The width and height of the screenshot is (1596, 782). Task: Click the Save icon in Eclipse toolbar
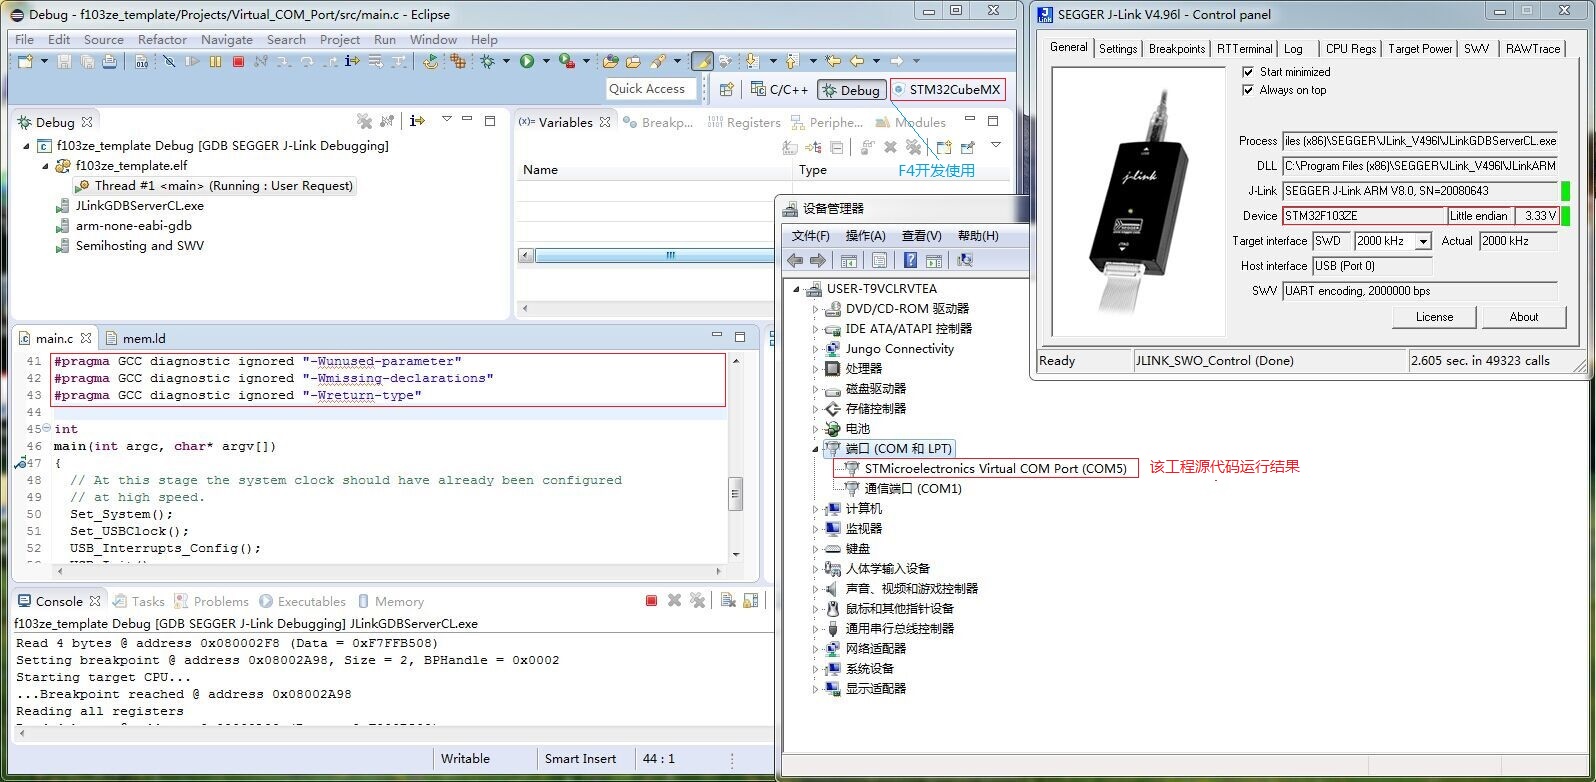point(64,62)
